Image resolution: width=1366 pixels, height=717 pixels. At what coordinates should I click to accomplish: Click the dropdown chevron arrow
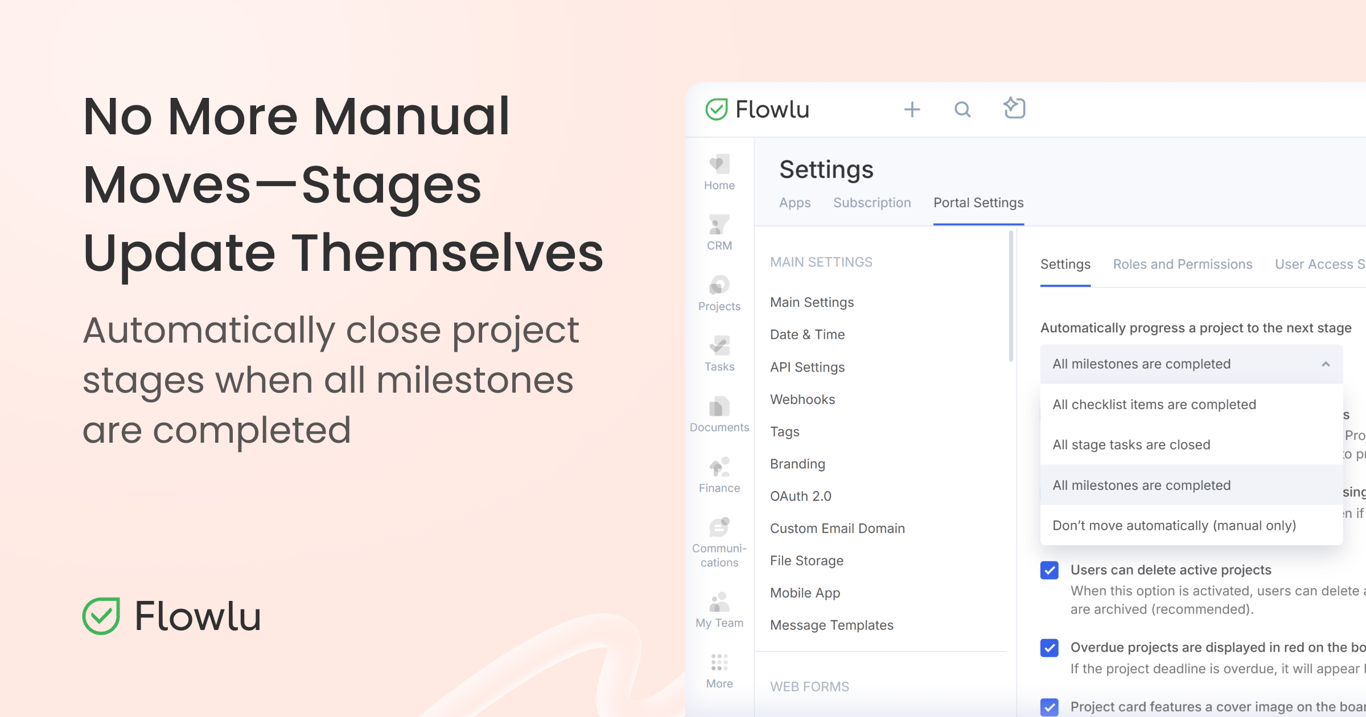point(1325,364)
